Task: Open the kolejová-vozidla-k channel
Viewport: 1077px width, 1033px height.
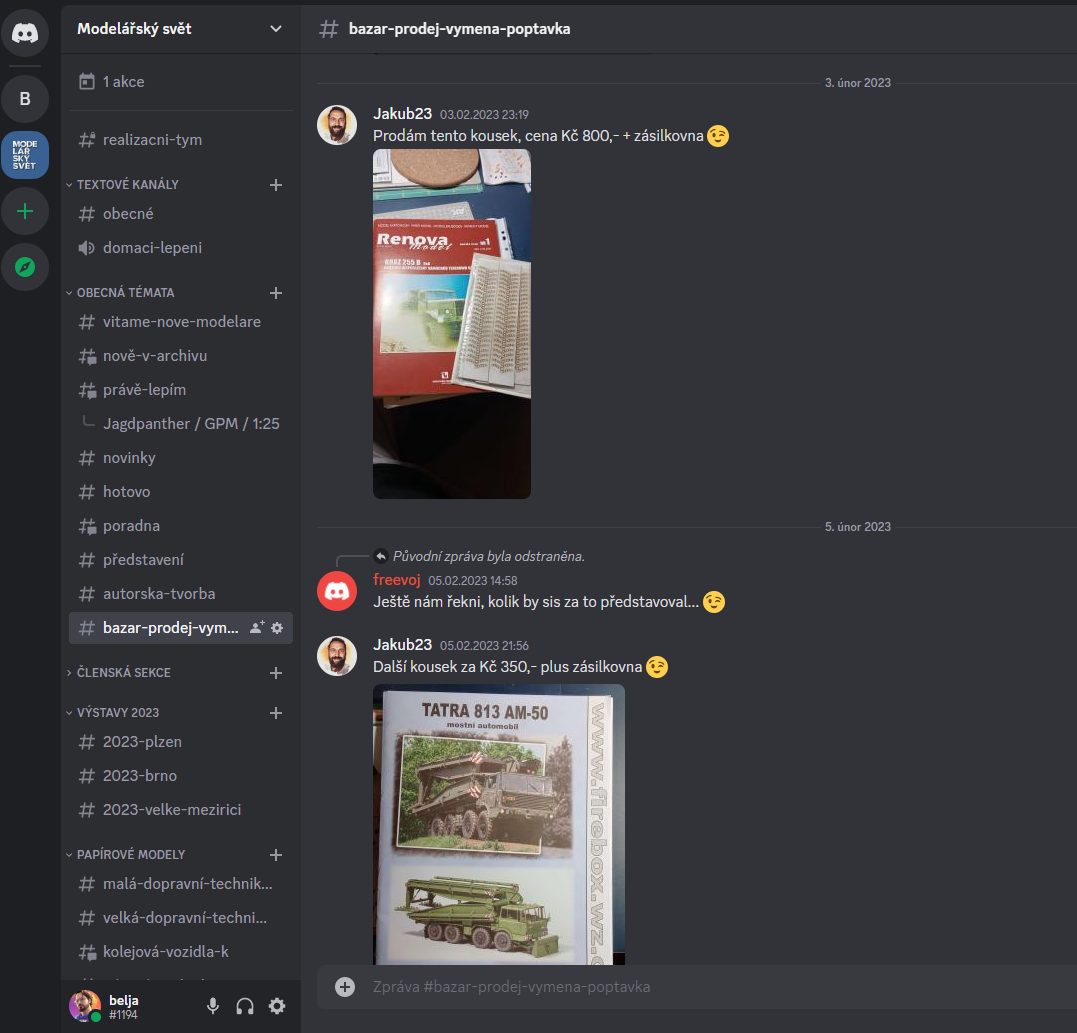Action: coord(181,952)
